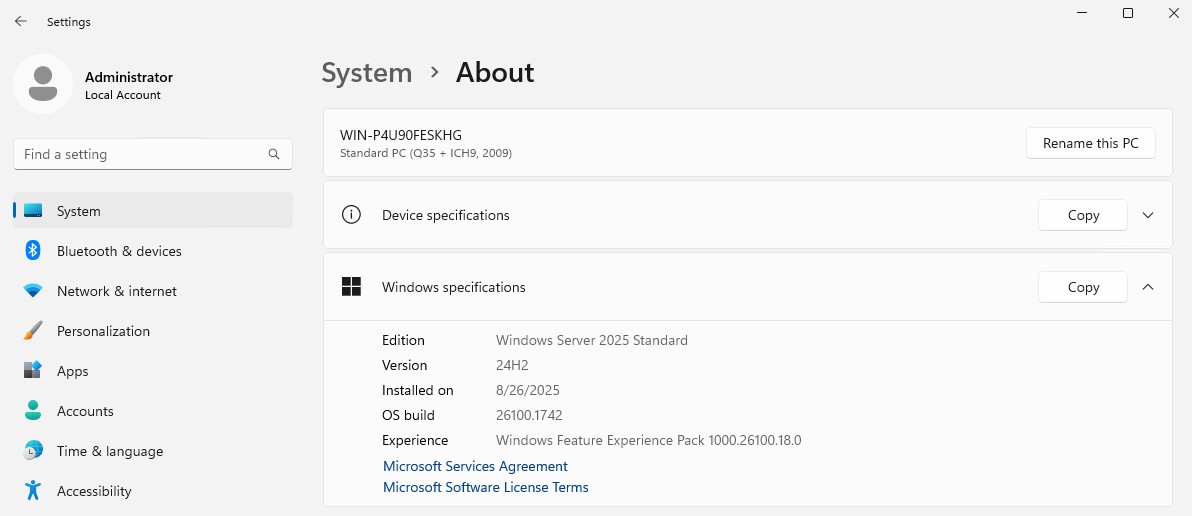Click the 8/26/2025 install date

[528, 390]
